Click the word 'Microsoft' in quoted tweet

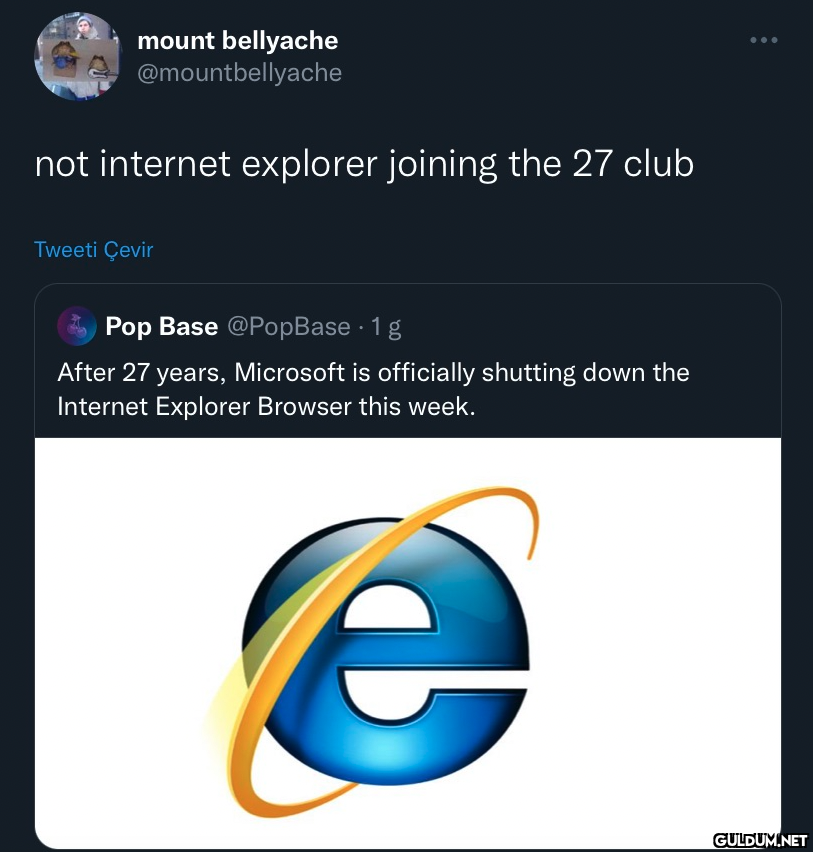pyautogui.click(x=291, y=373)
